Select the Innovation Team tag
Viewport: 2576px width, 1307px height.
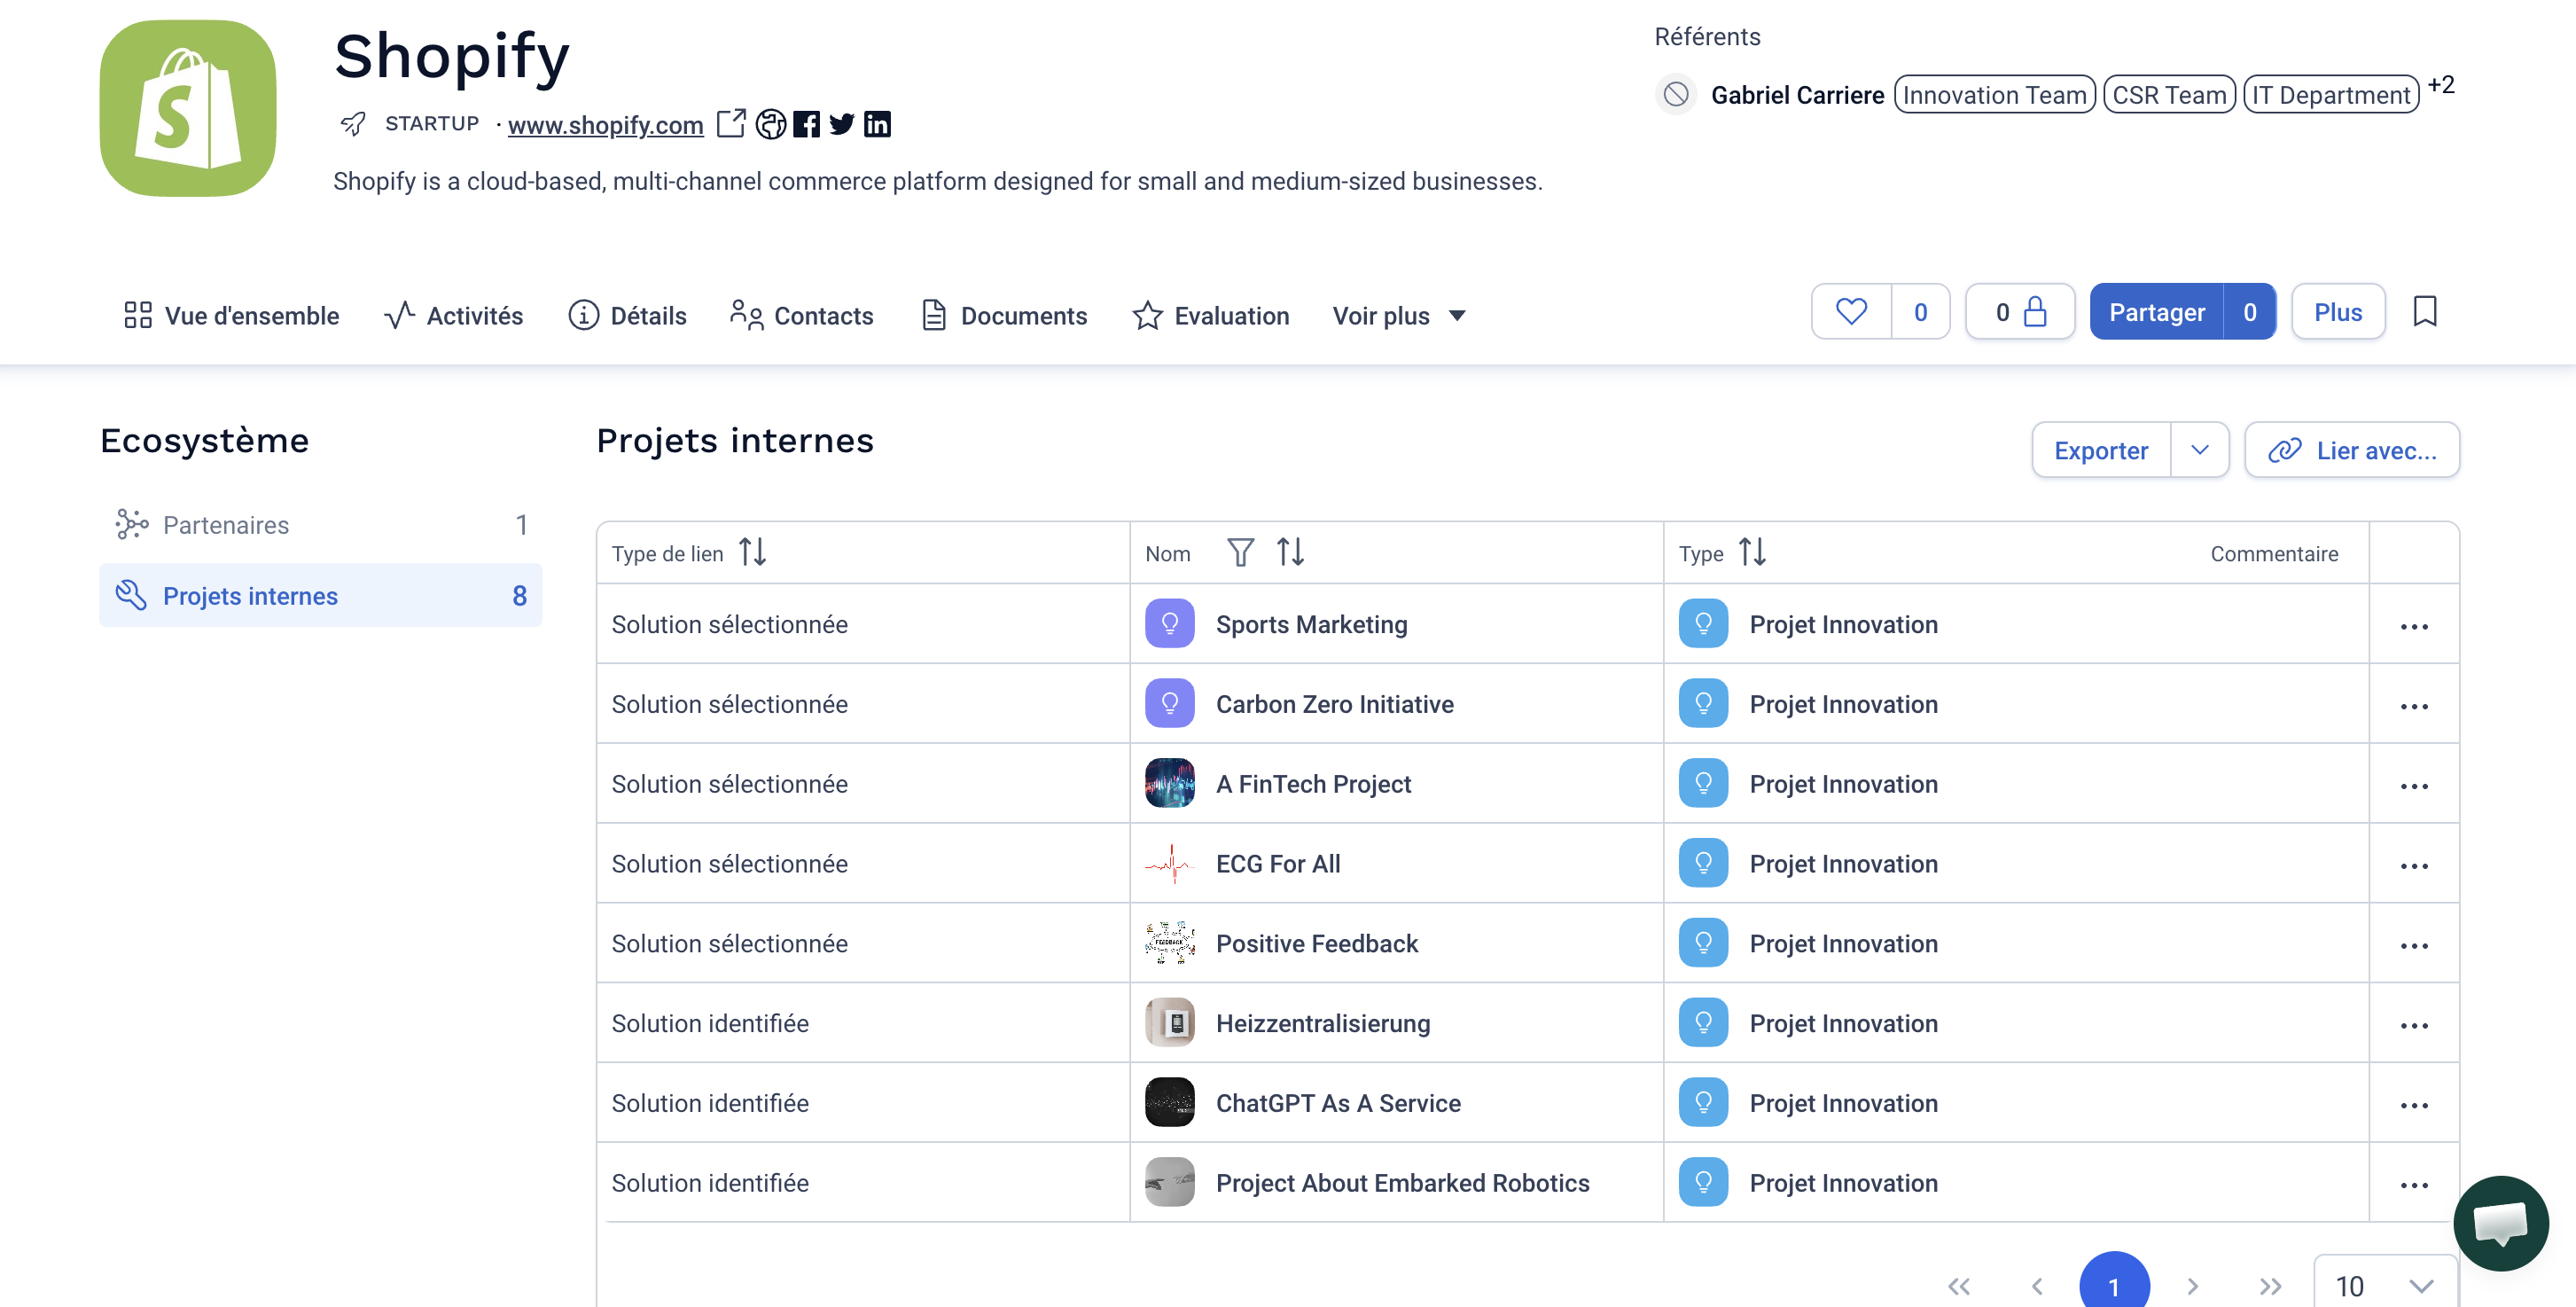pyautogui.click(x=1994, y=95)
